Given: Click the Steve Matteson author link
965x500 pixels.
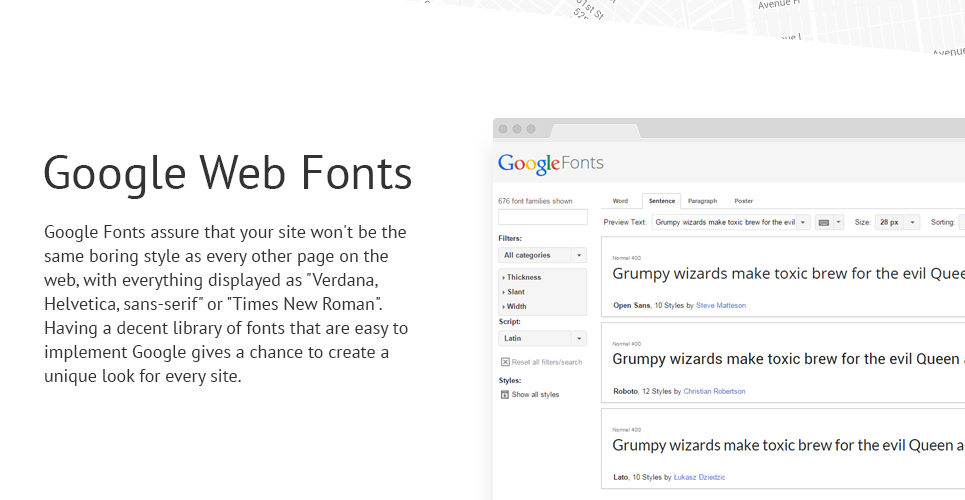Looking at the screenshot, I should pos(721,305).
